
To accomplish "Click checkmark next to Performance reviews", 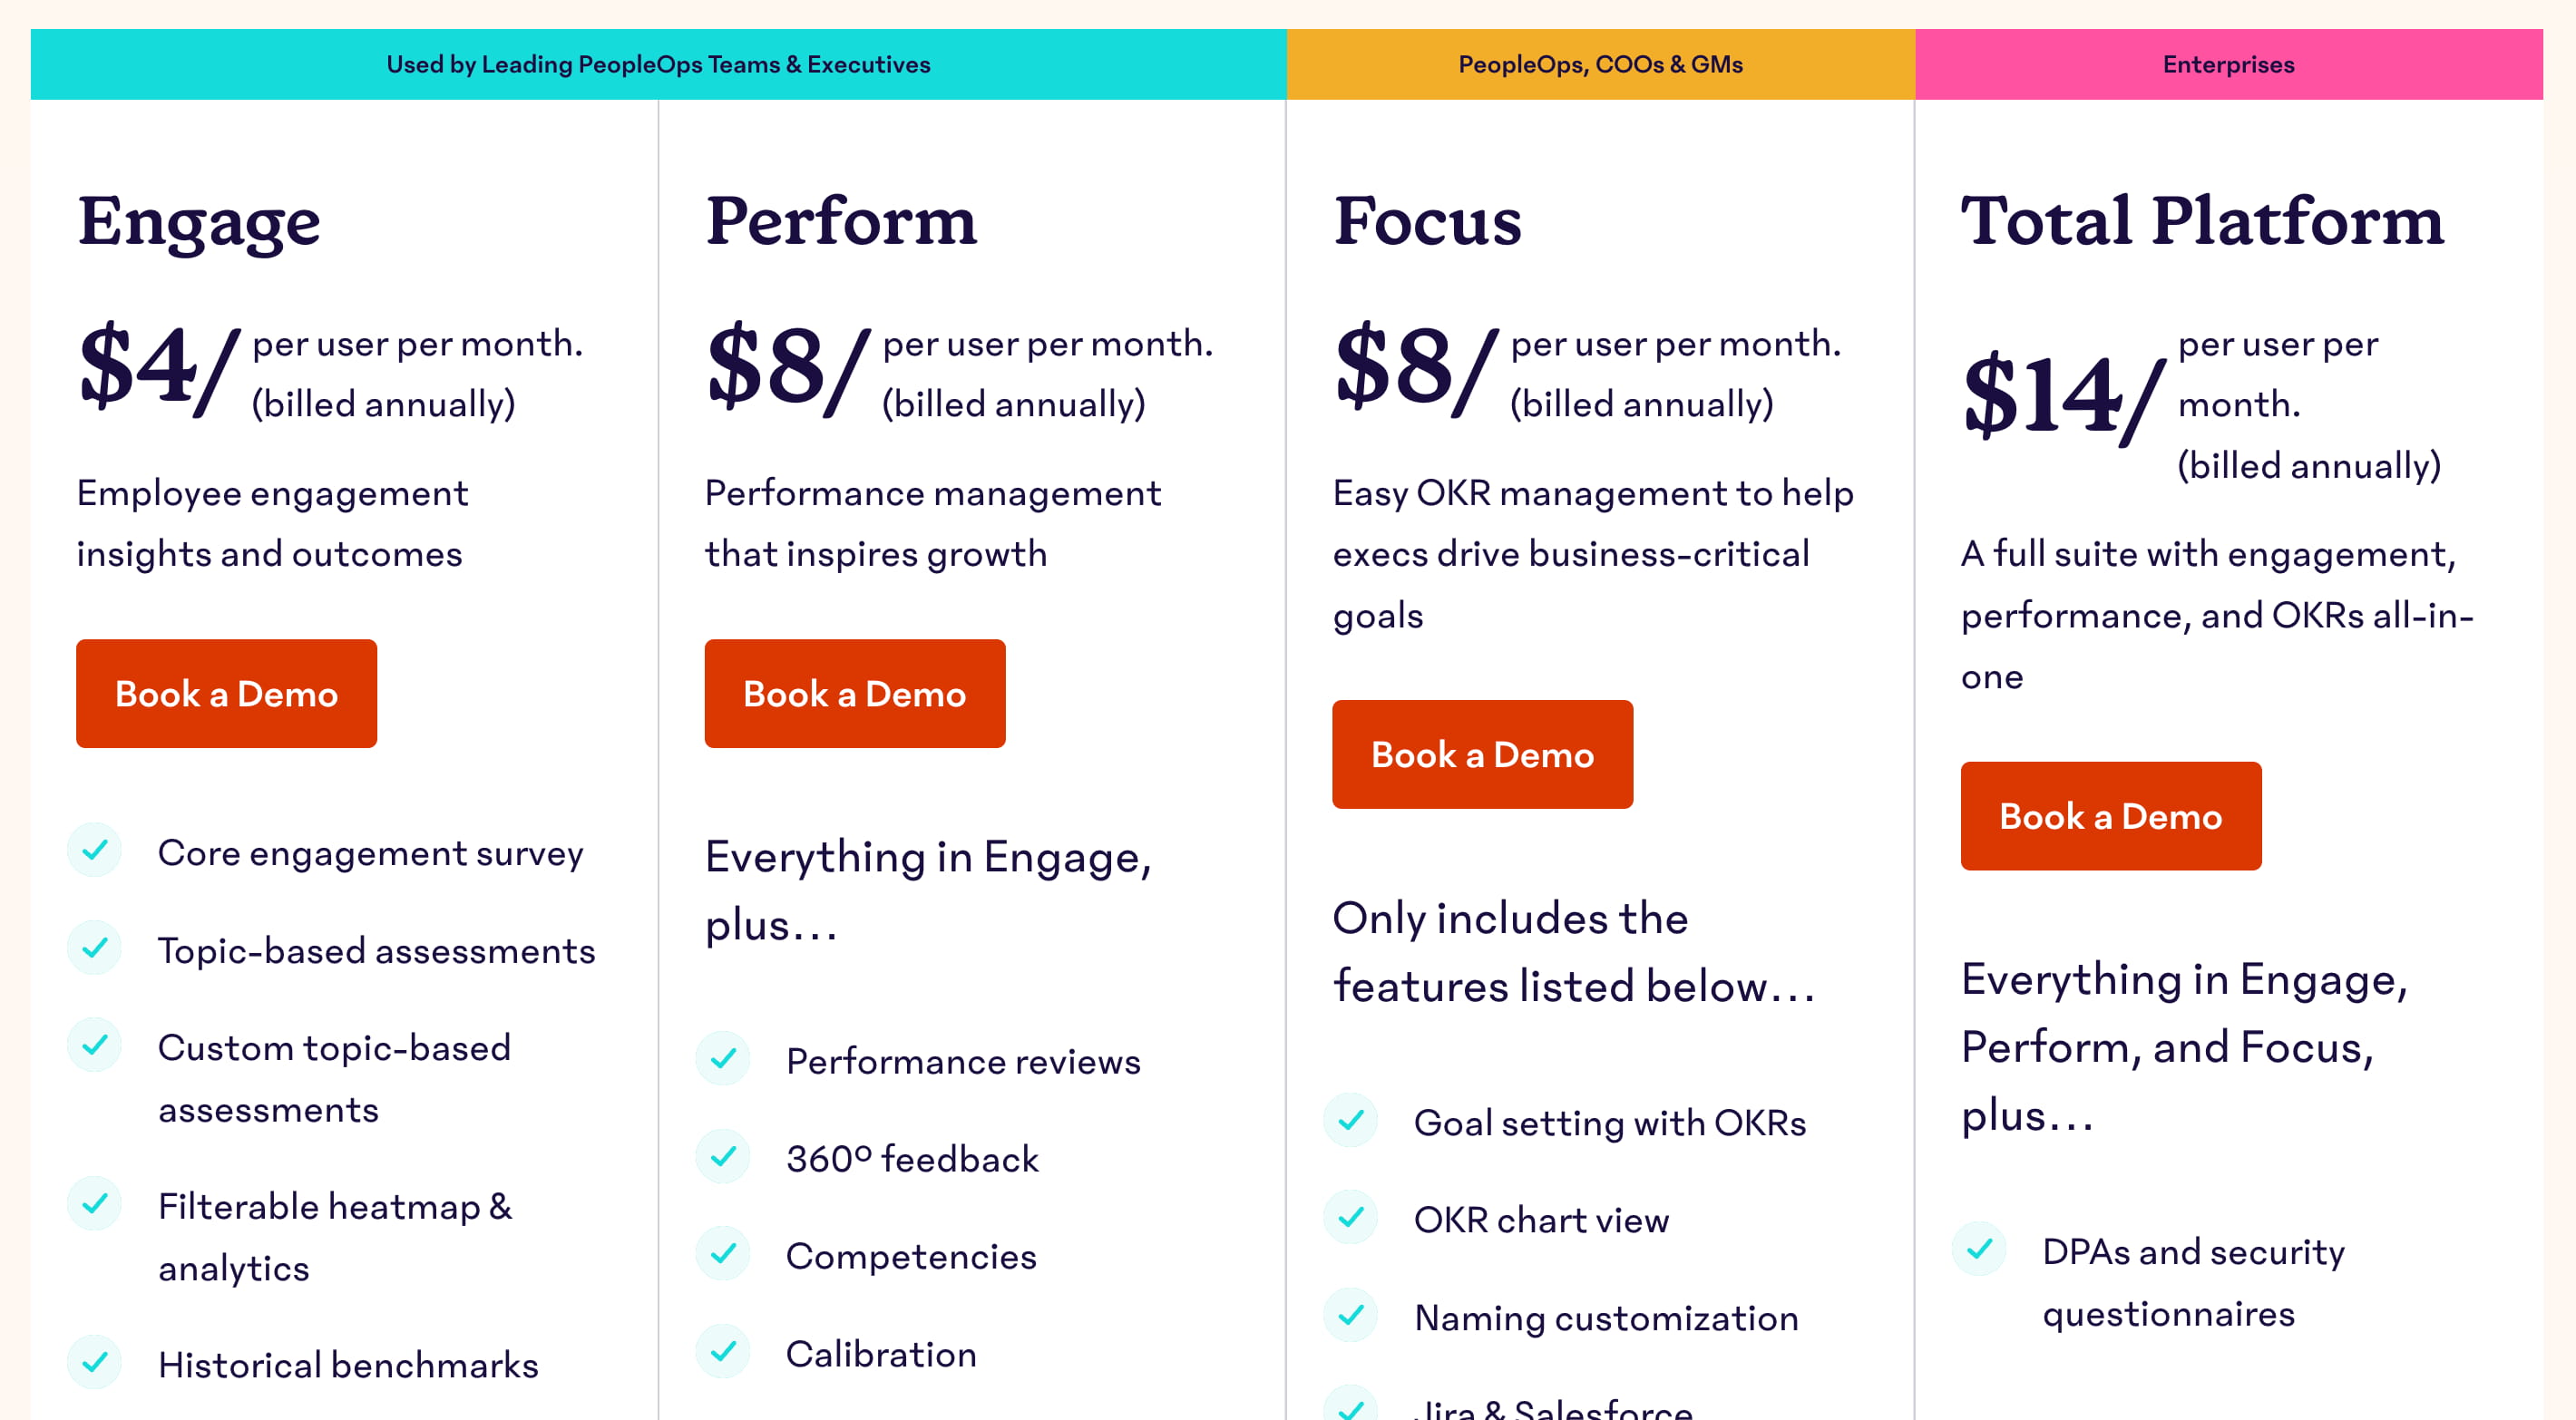I will (723, 1058).
